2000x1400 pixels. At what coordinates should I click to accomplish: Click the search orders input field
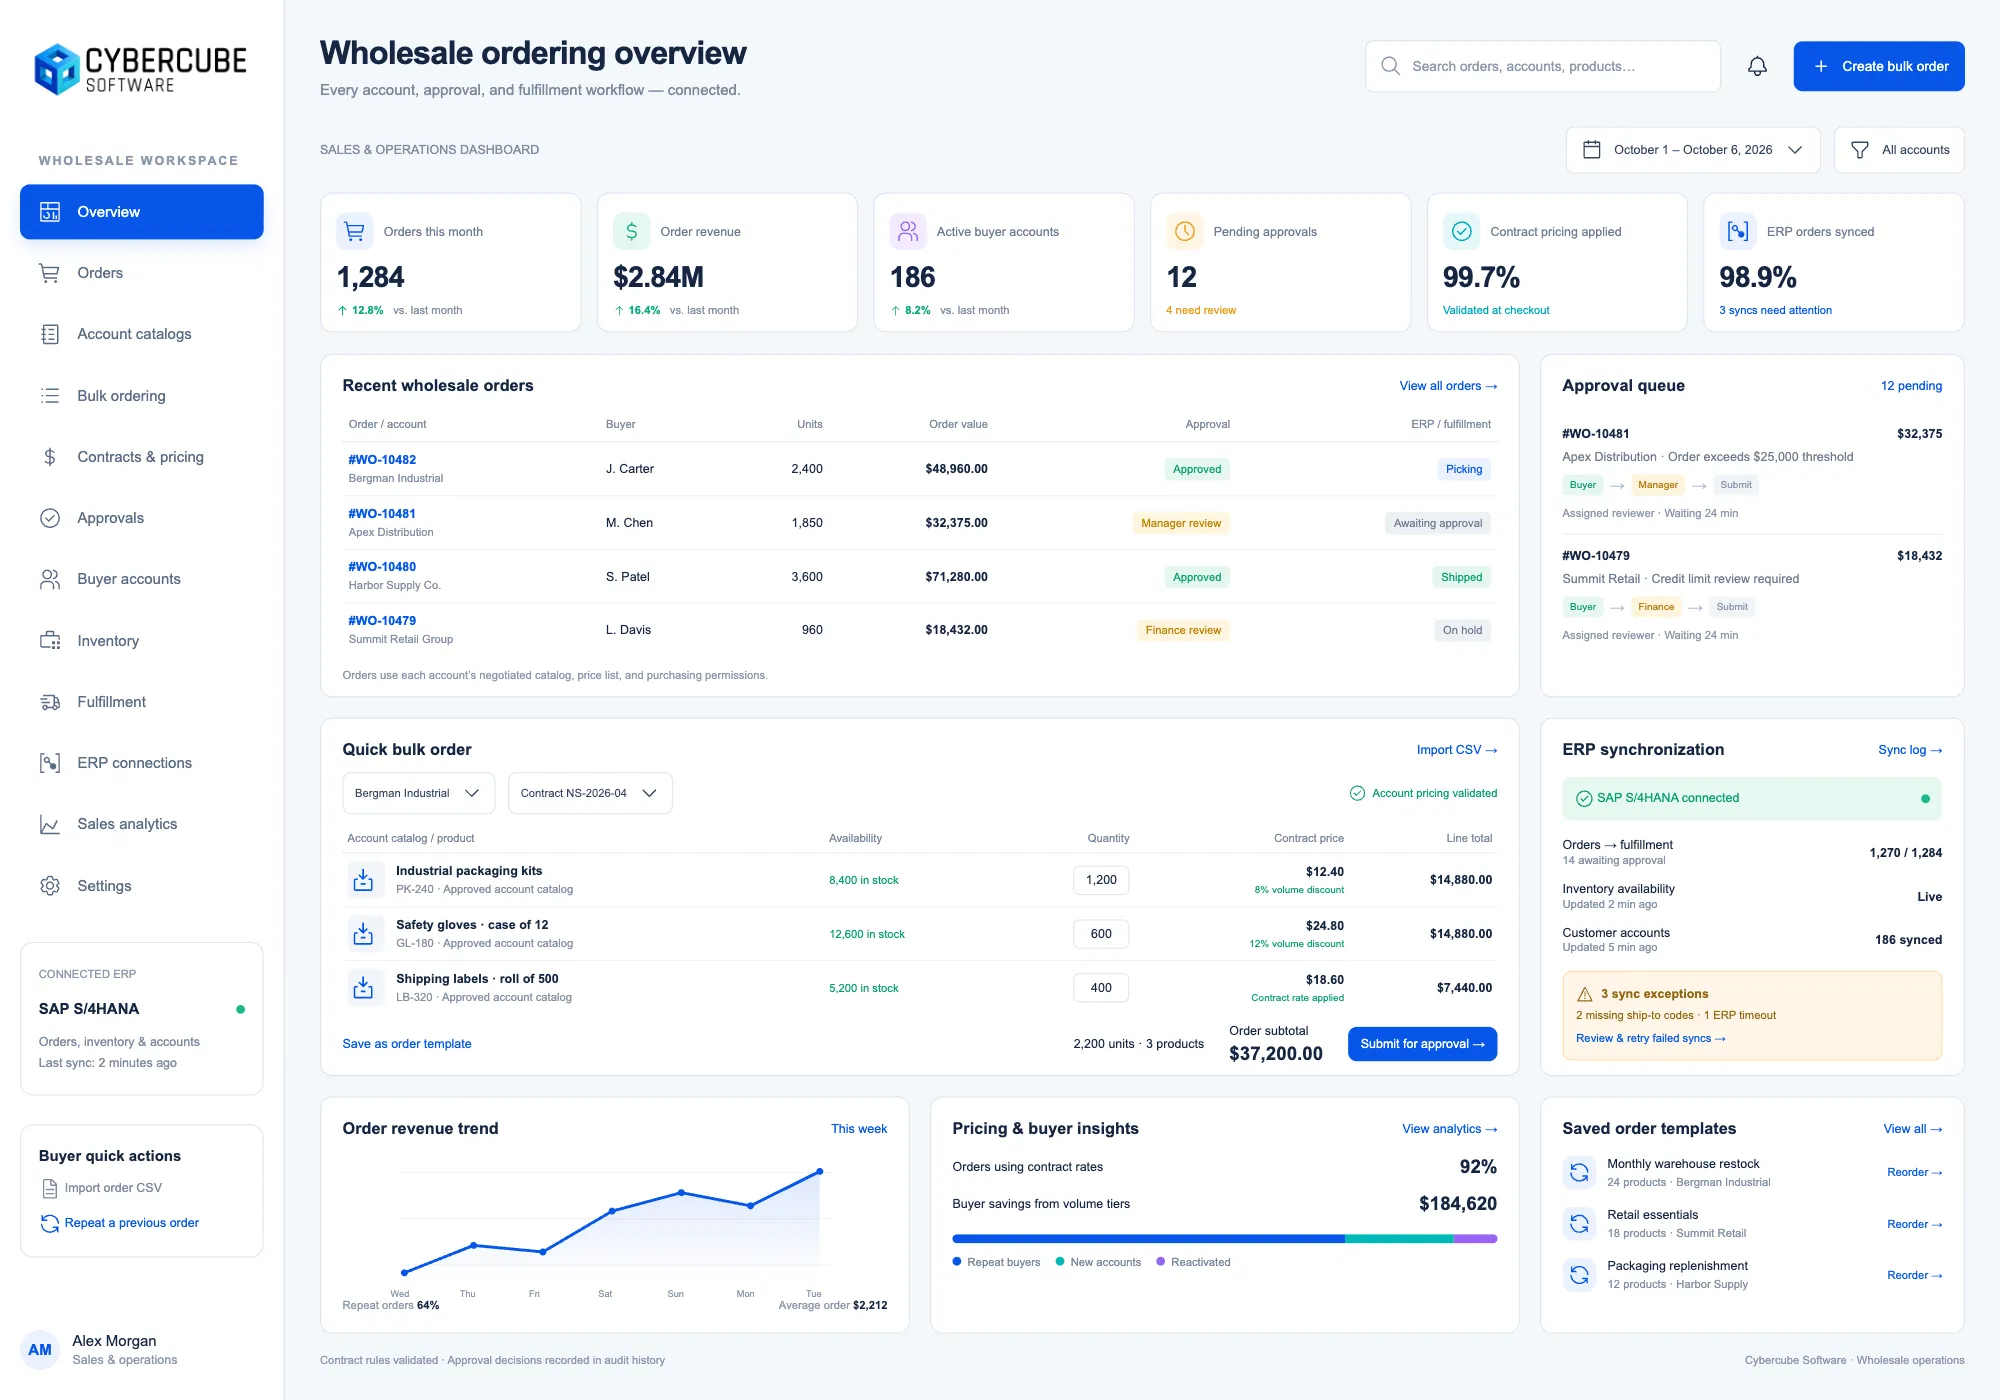click(1543, 66)
